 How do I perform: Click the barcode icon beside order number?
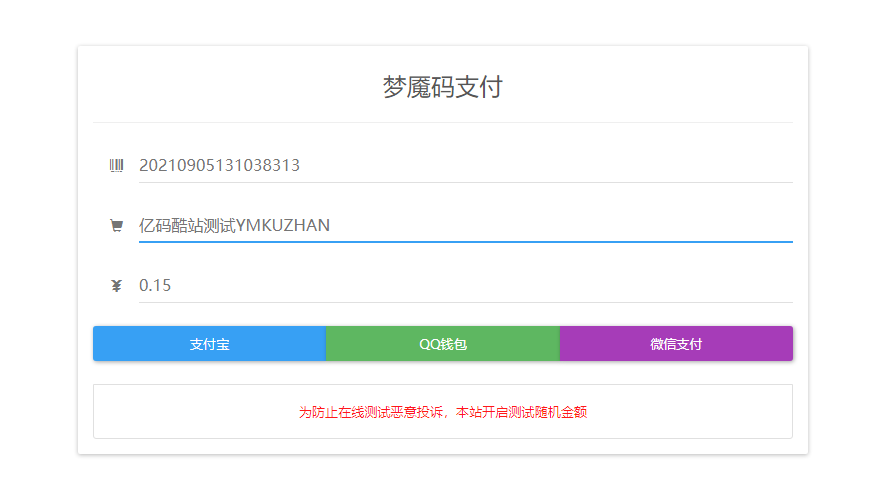point(116,165)
